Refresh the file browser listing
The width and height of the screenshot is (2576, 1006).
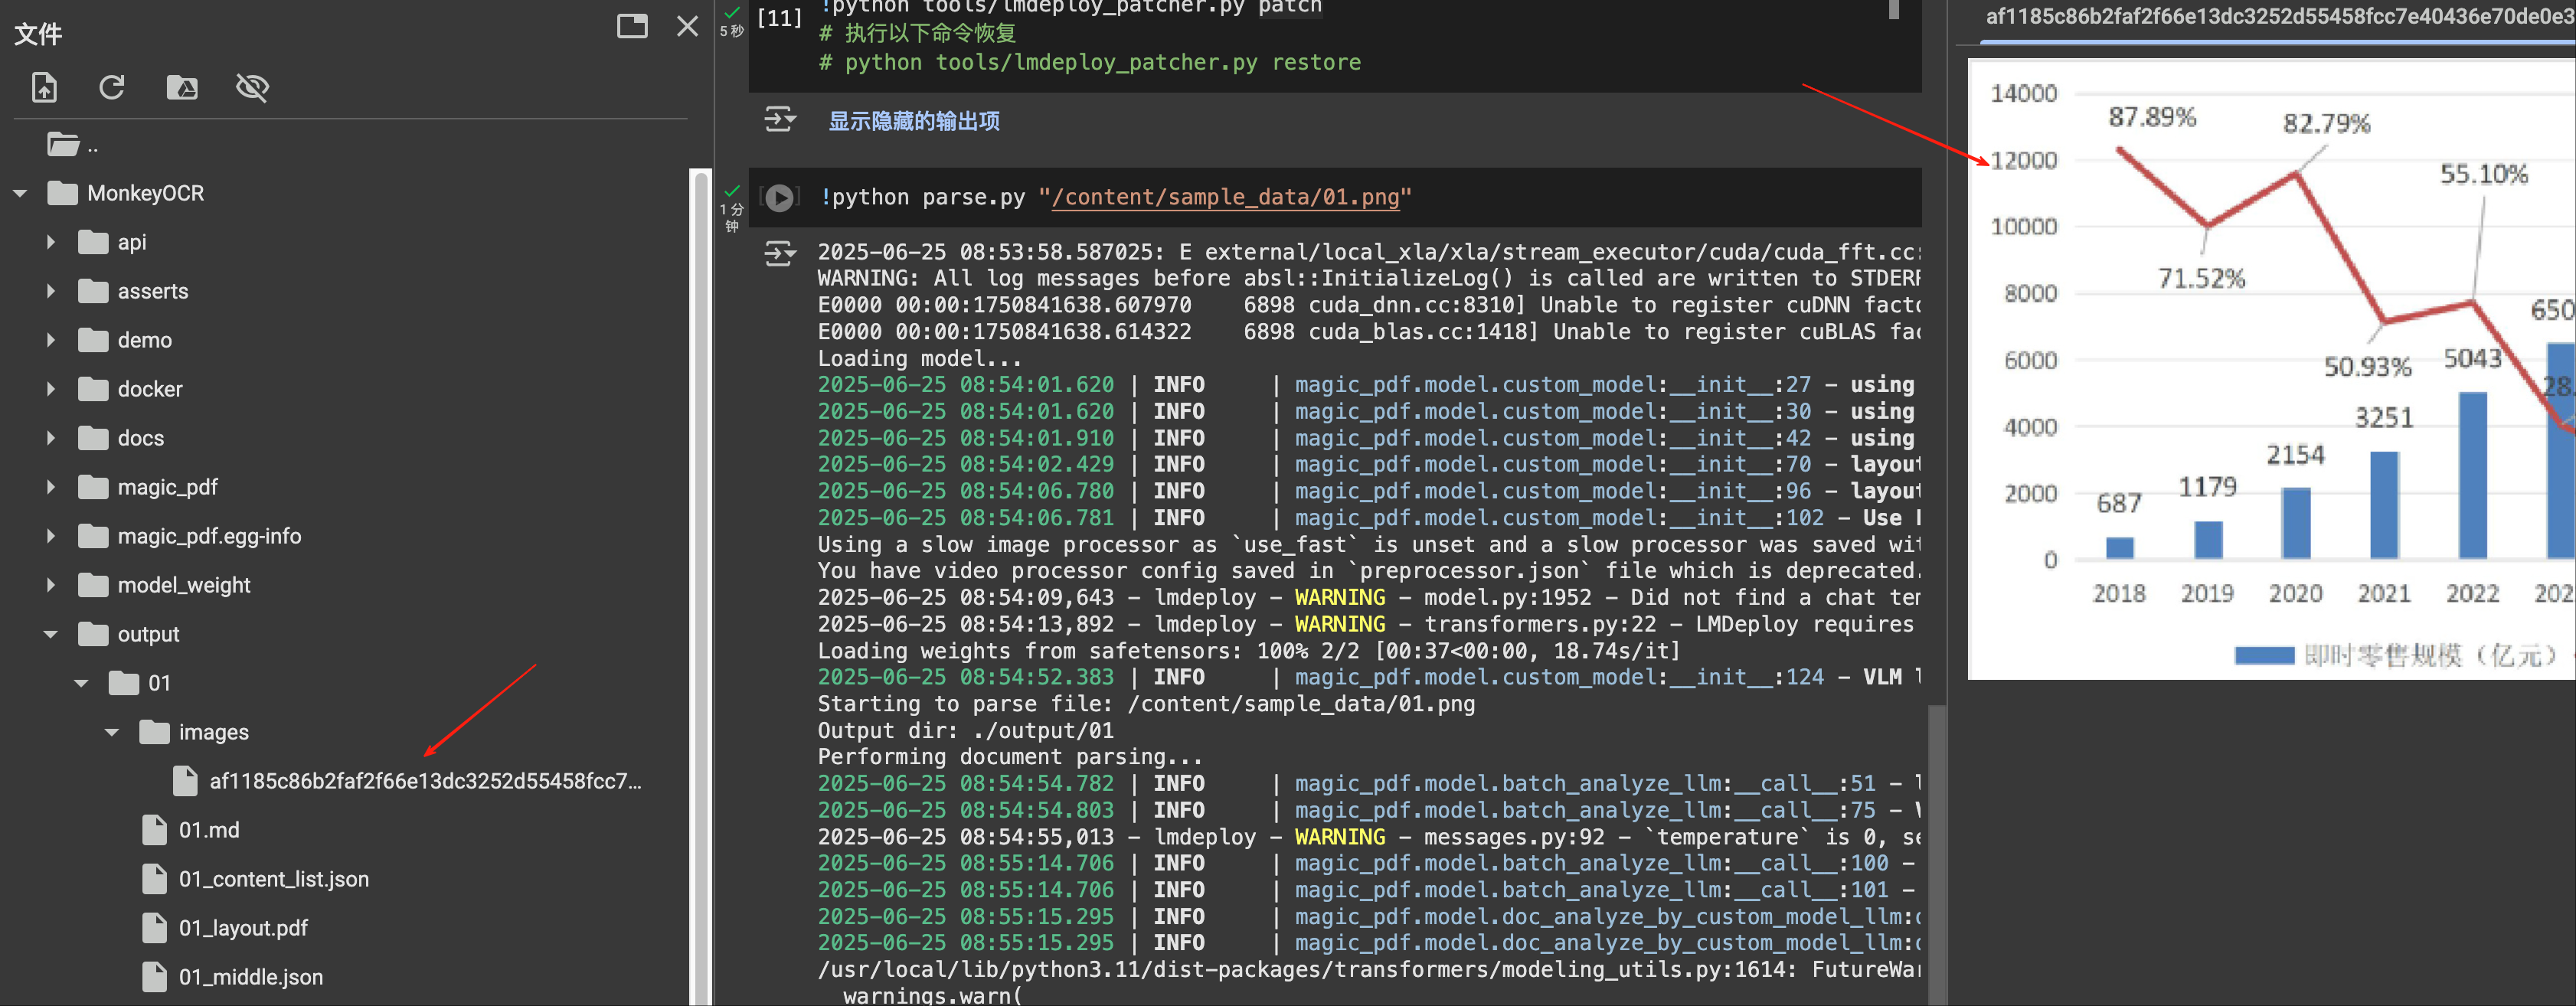click(112, 88)
